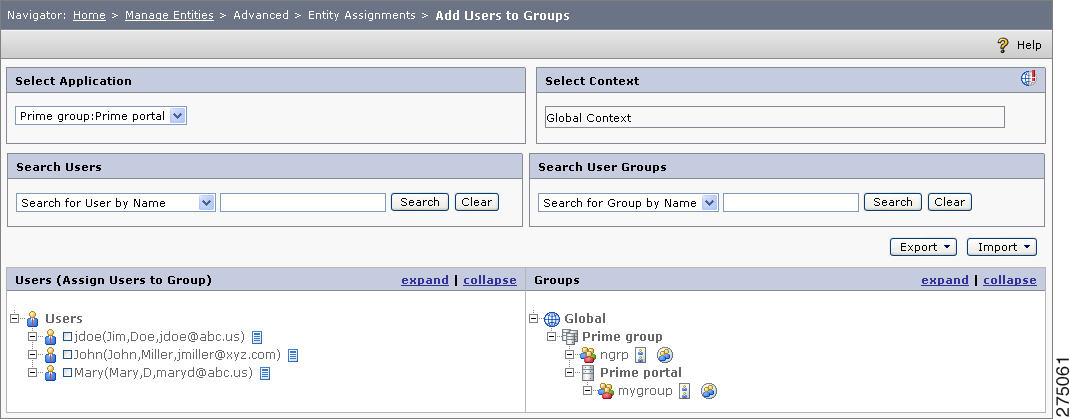Screen dimensions: 1074x419
Task: Click the Global Context input field
Action: click(x=775, y=117)
